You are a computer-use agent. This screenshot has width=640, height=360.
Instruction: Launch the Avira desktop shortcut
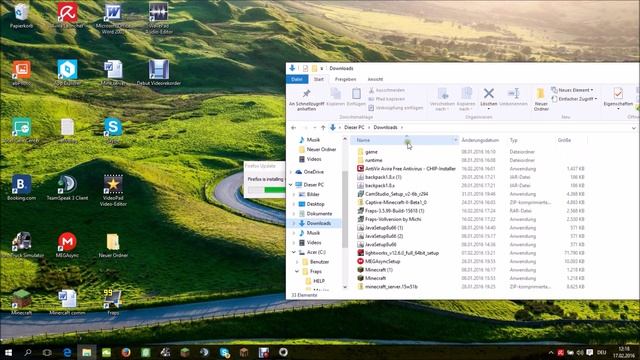point(67,16)
